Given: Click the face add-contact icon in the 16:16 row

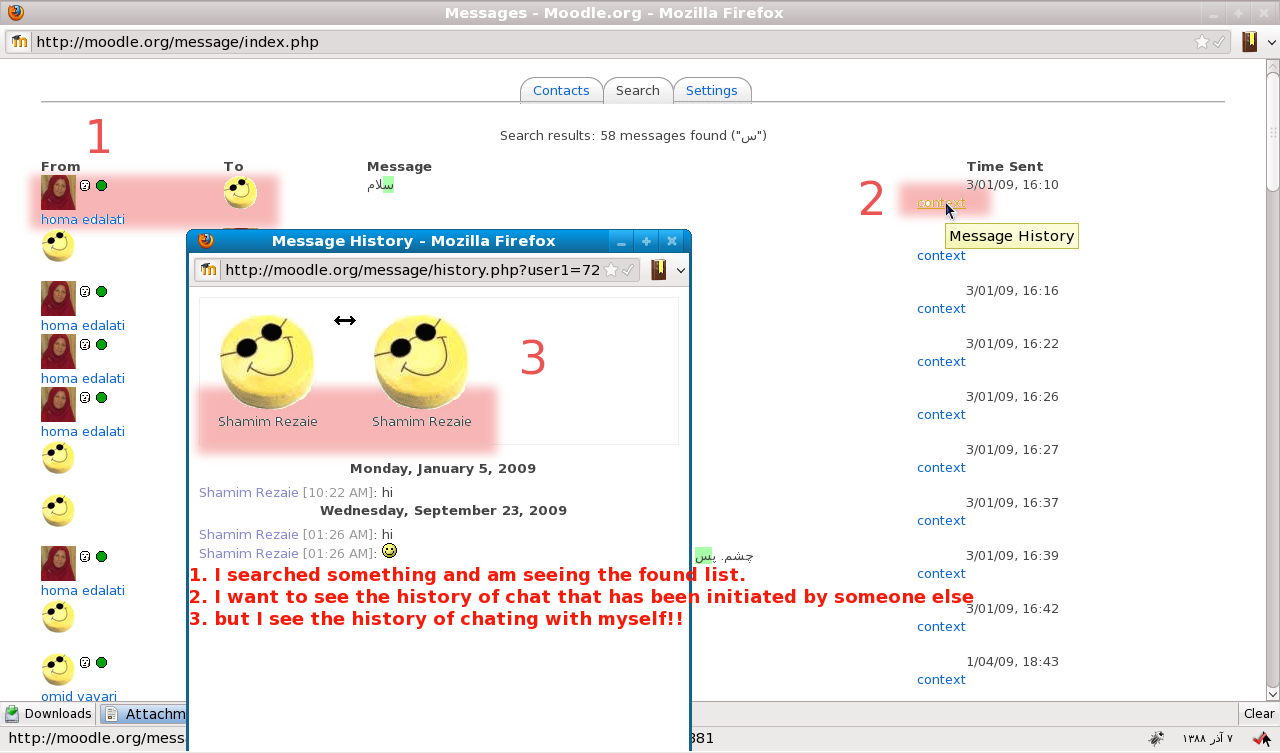Looking at the screenshot, I should [86, 291].
